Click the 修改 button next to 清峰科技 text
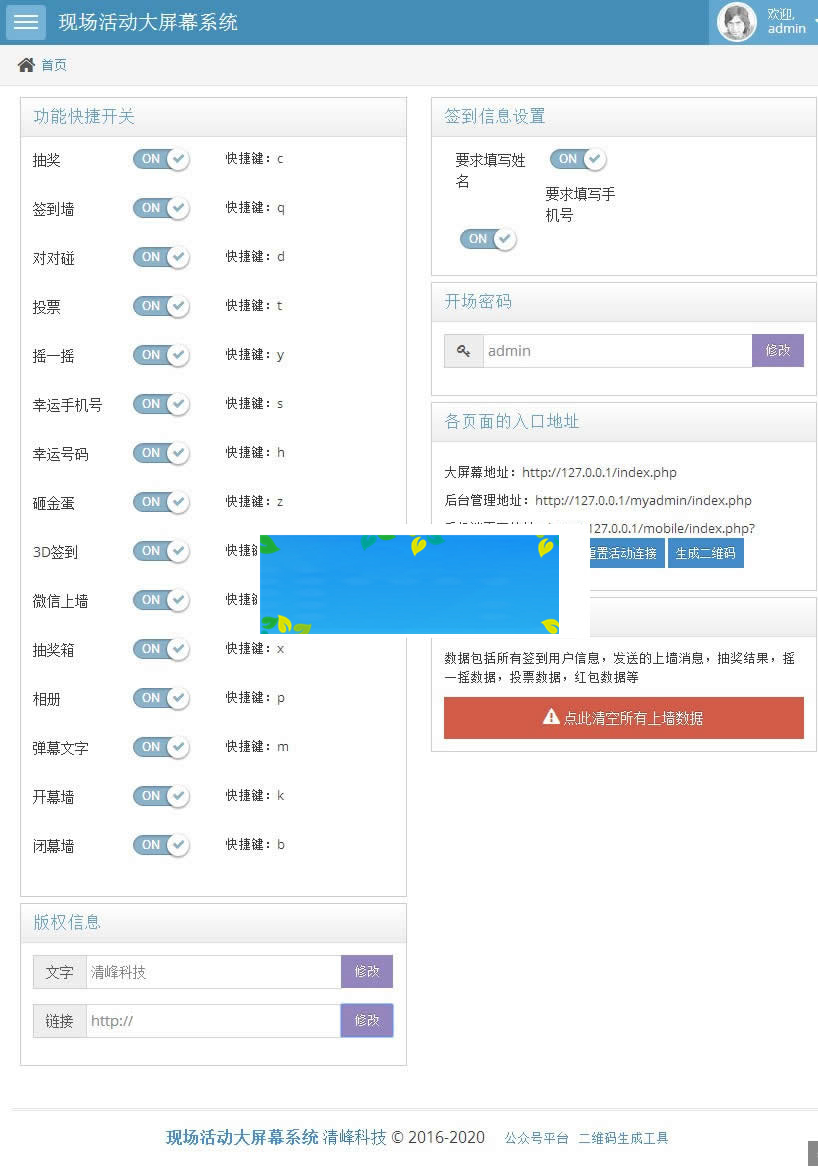Image resolution: width=818 pixels, height=1167 pixels. coord(367,971)
